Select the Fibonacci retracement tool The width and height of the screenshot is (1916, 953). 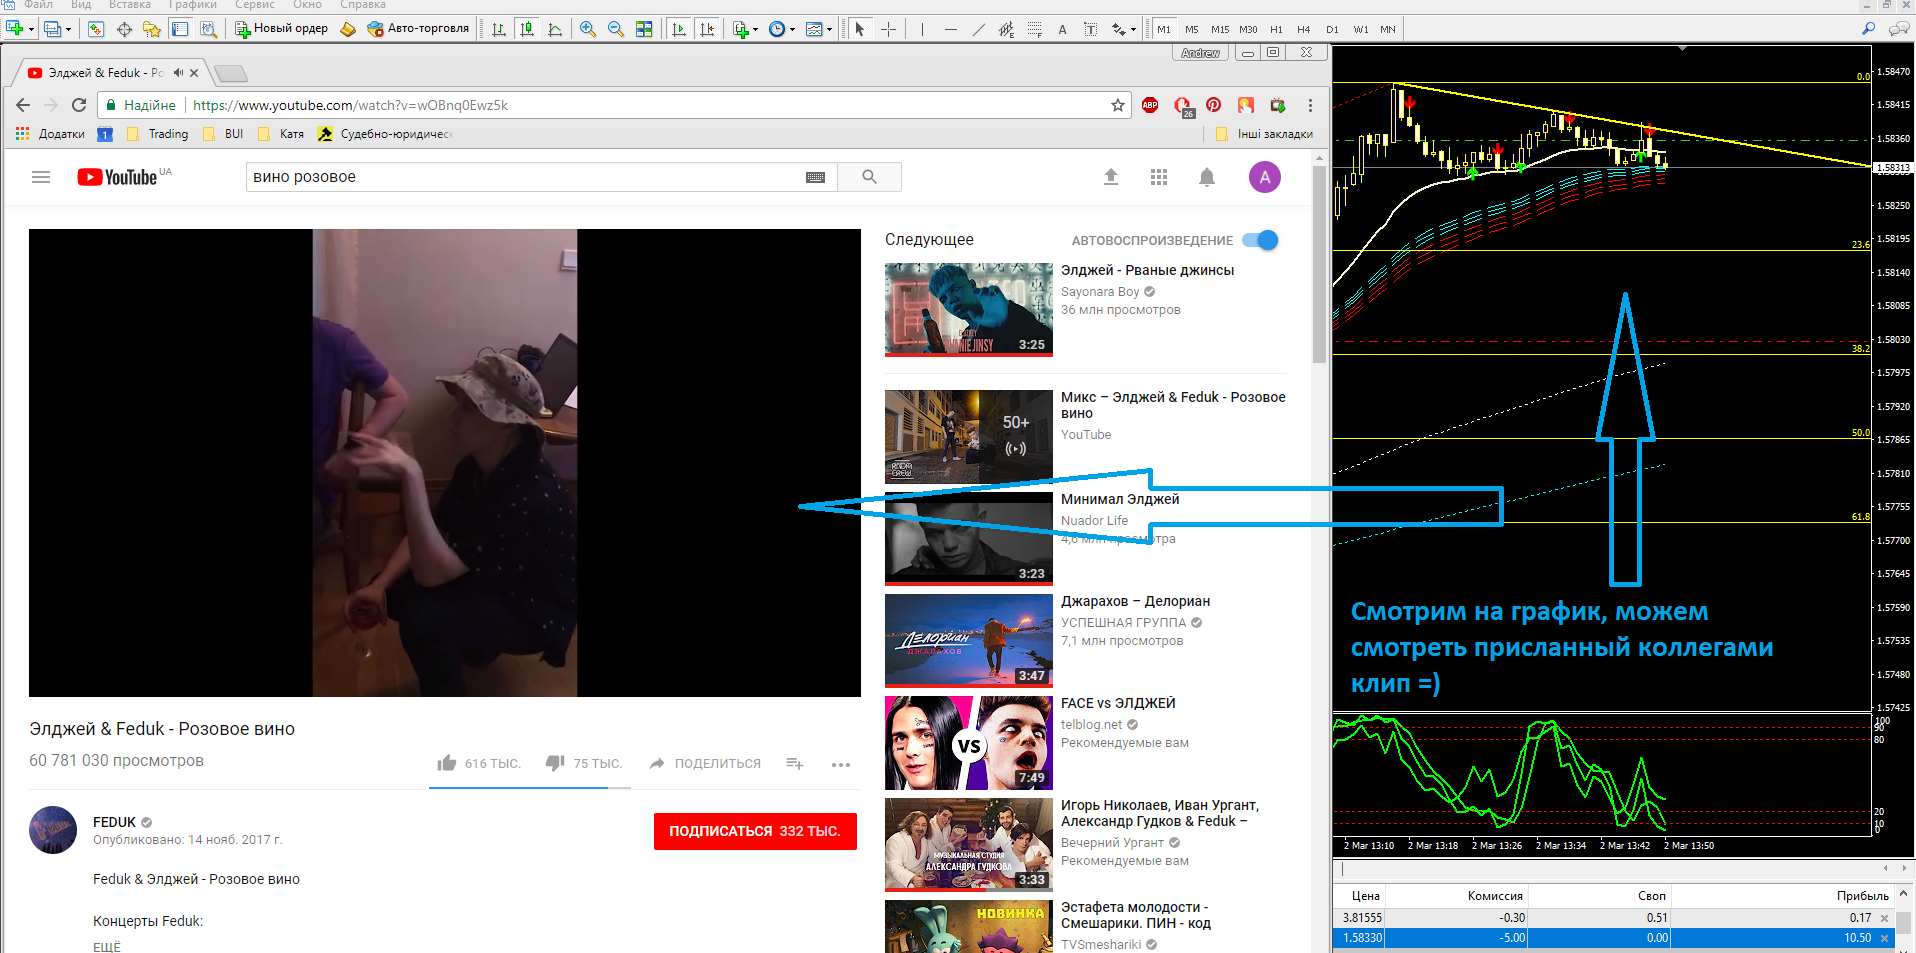pyautogui.click(x=1034, y=29)
